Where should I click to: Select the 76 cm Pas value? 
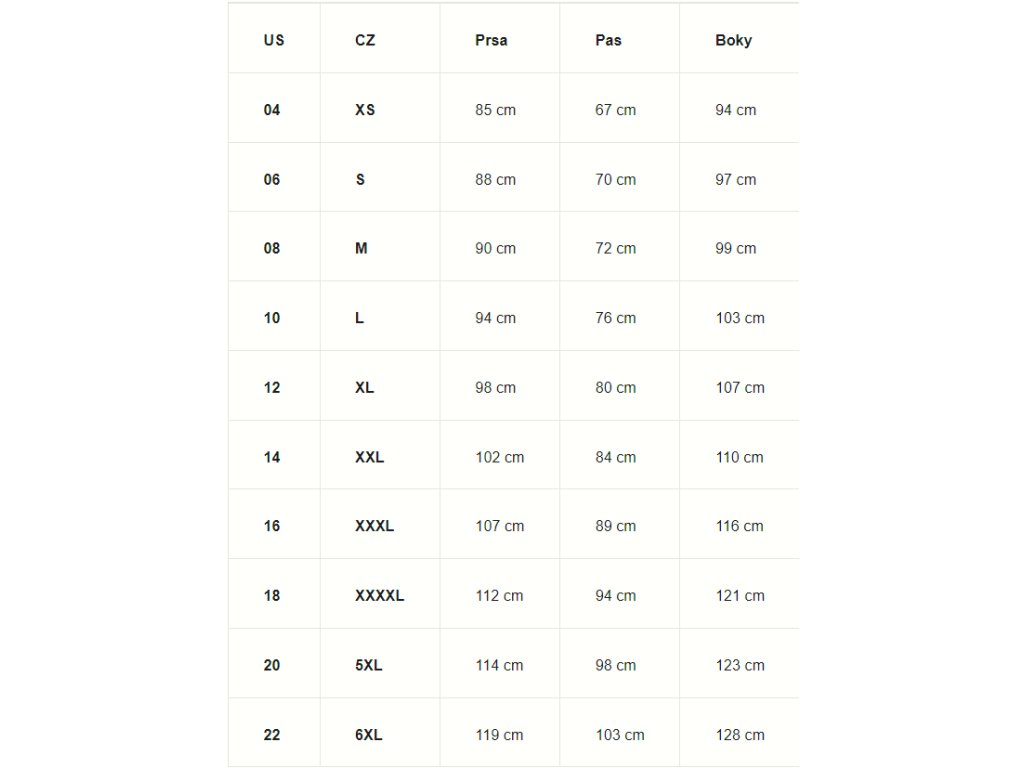click(x=615, y=318)
